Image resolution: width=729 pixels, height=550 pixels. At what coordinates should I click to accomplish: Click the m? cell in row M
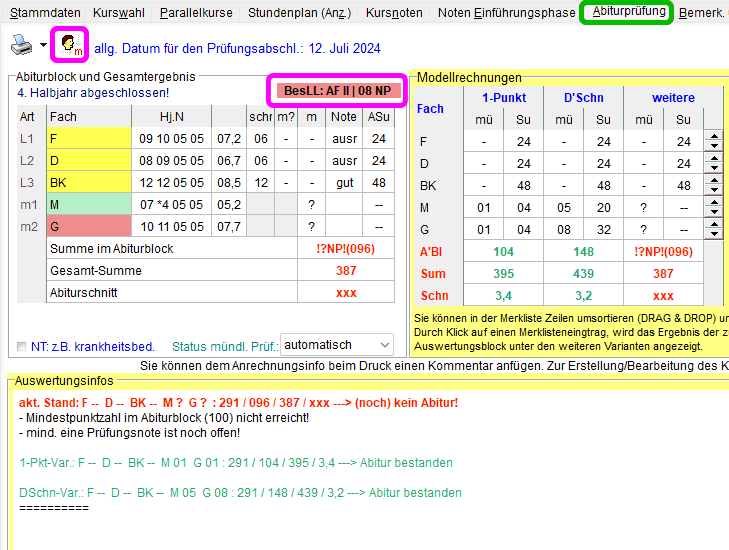click(x=286, y=205)
